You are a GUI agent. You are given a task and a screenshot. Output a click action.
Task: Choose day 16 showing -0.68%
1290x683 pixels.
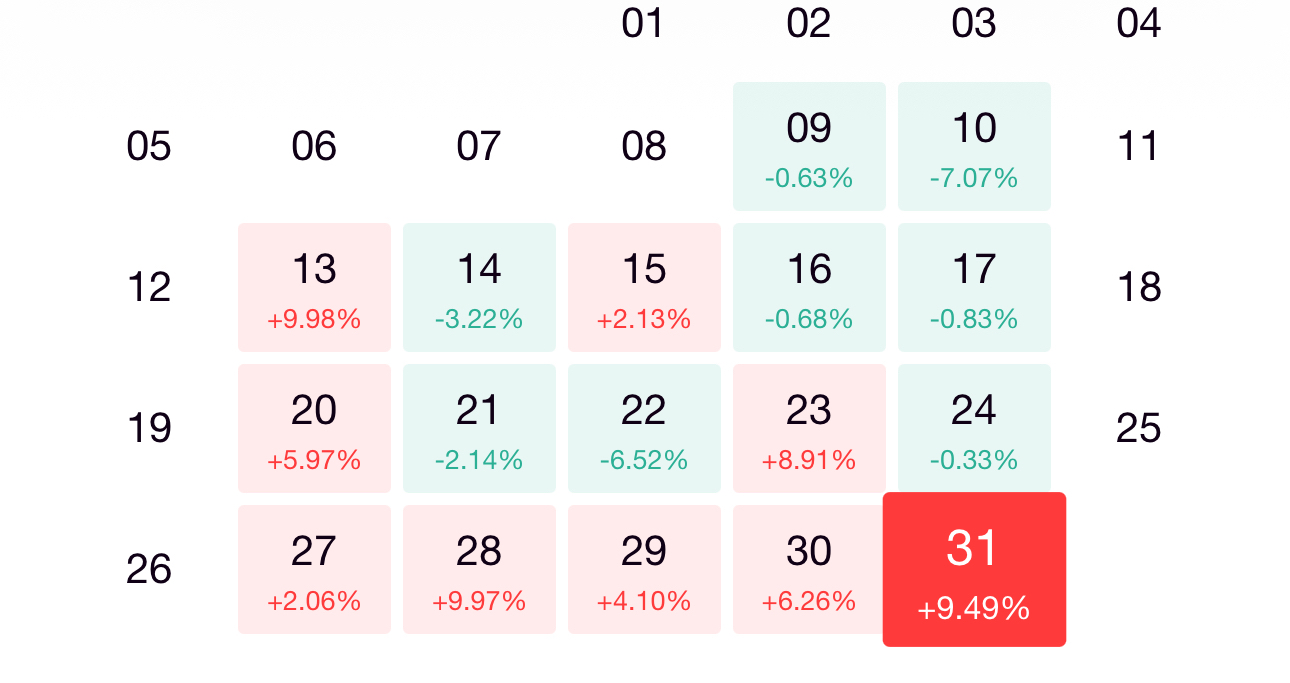[x=809, y=288]
